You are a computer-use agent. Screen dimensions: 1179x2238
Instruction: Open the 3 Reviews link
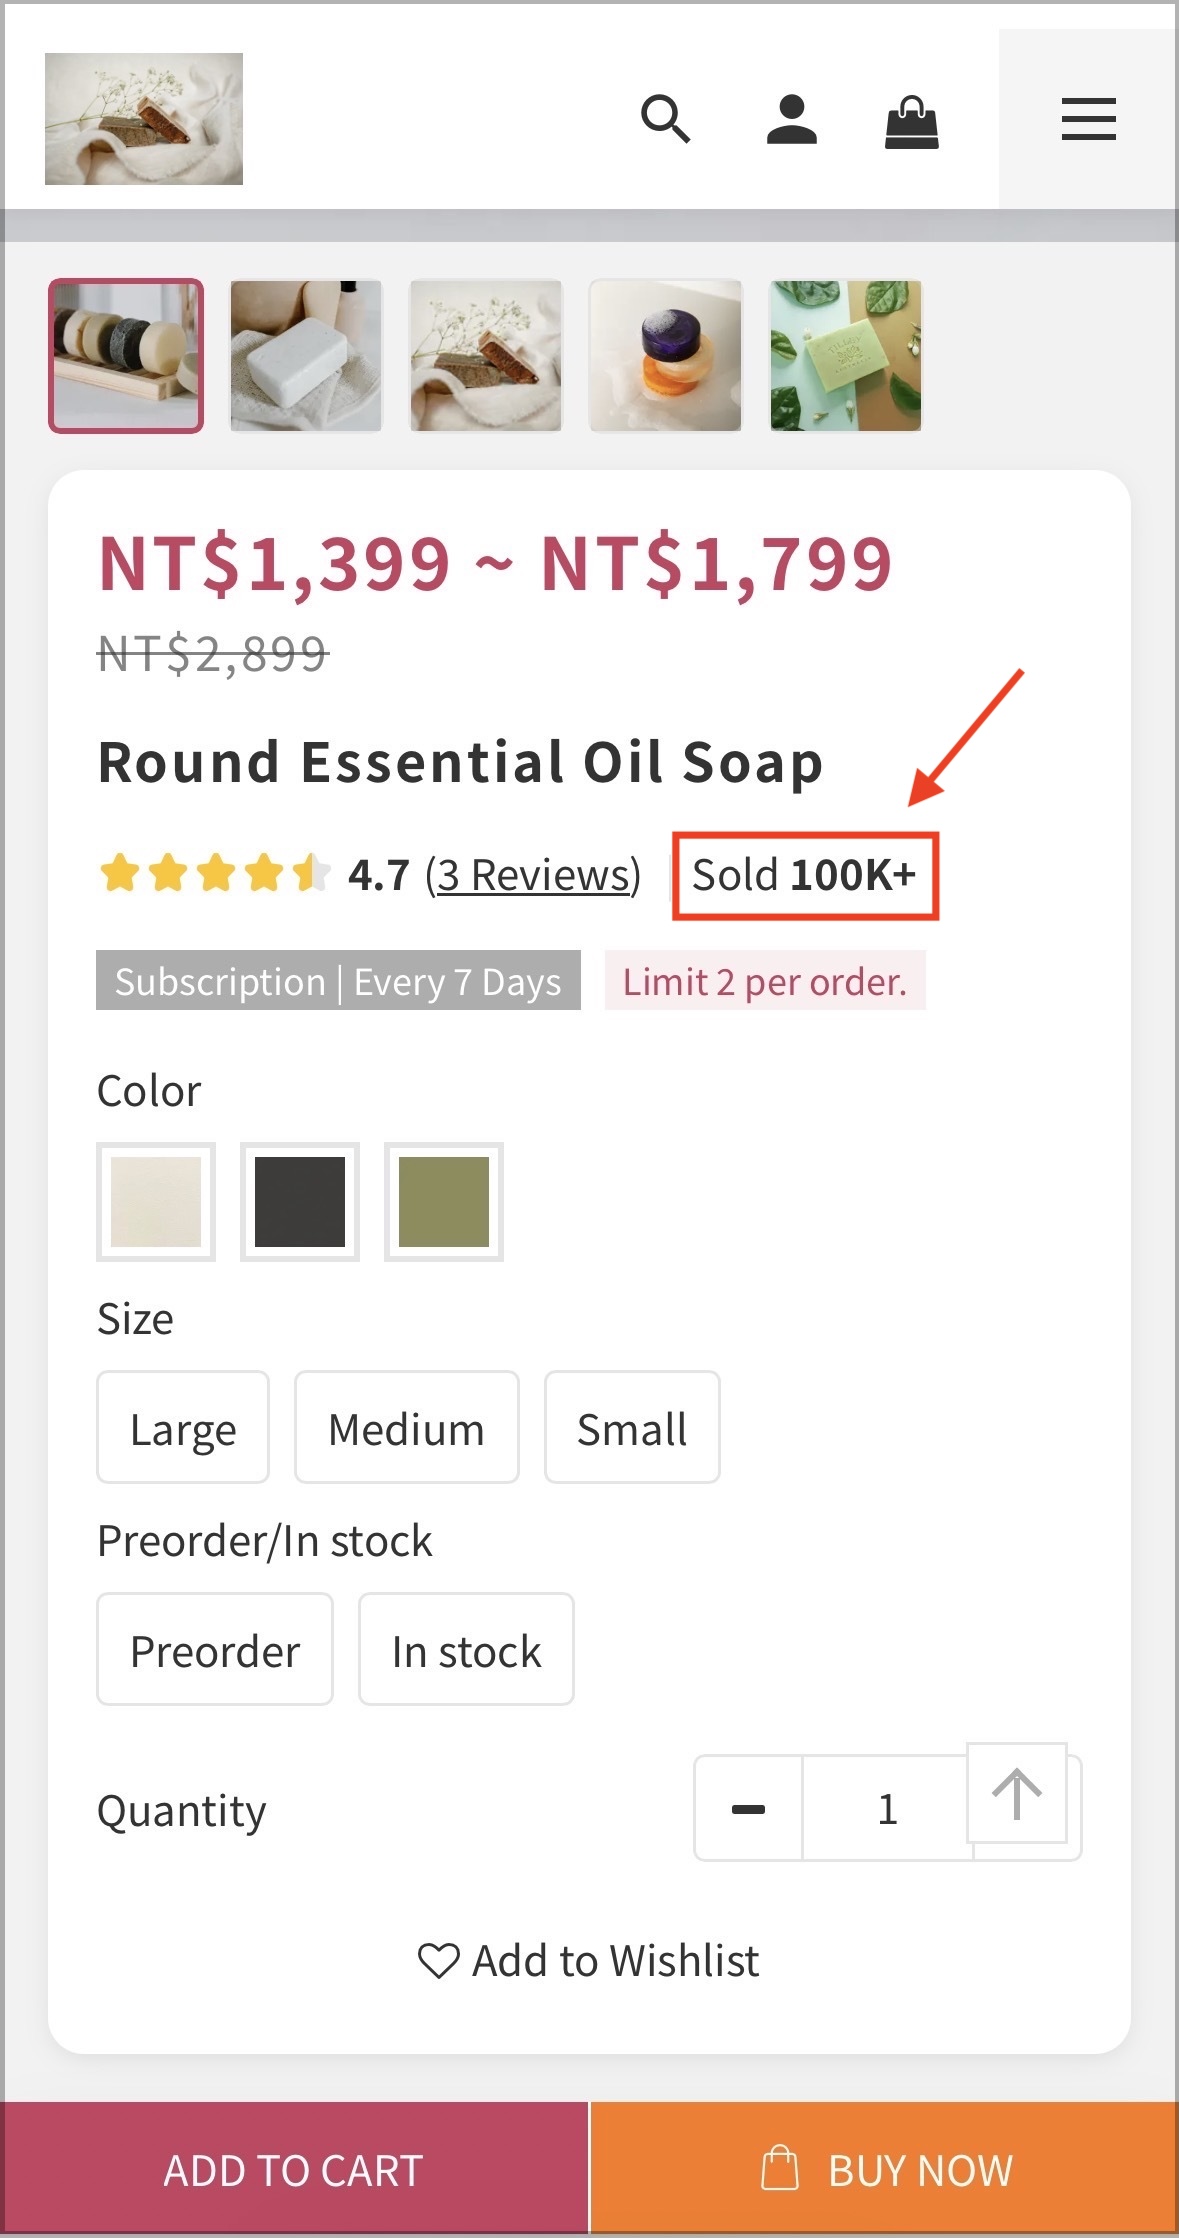(533, 875)
